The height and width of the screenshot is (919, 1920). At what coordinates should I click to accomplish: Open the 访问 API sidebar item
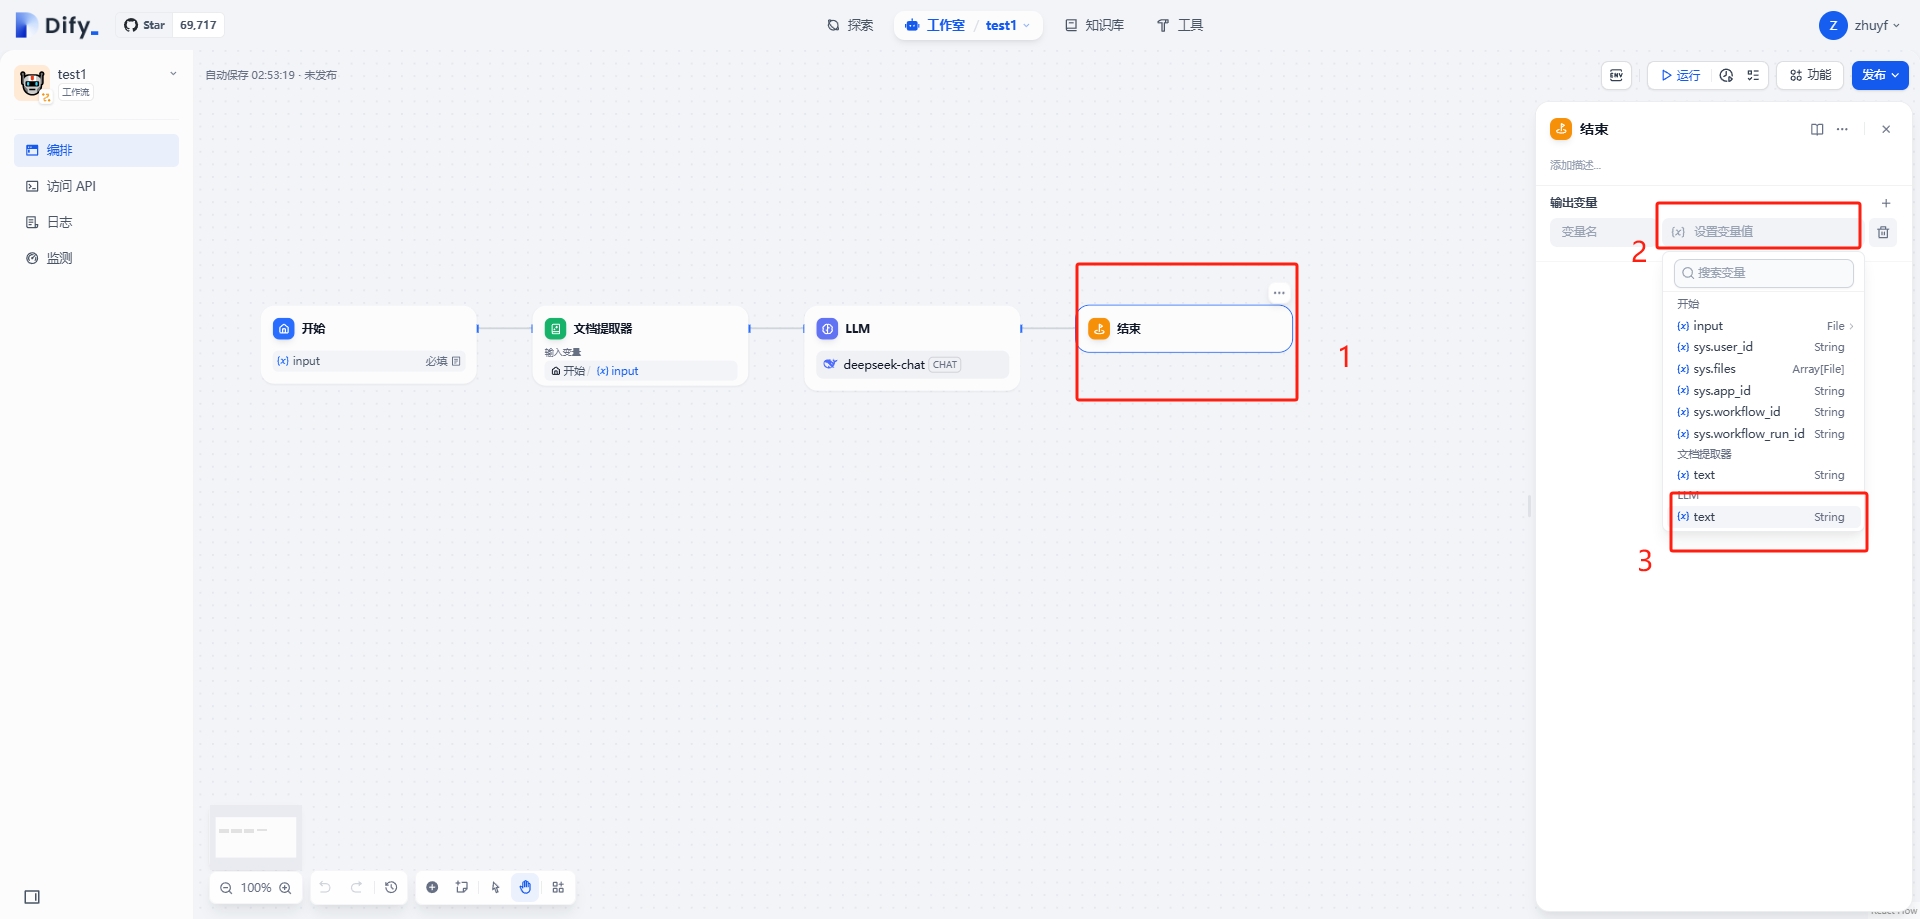tap(71, 186)
